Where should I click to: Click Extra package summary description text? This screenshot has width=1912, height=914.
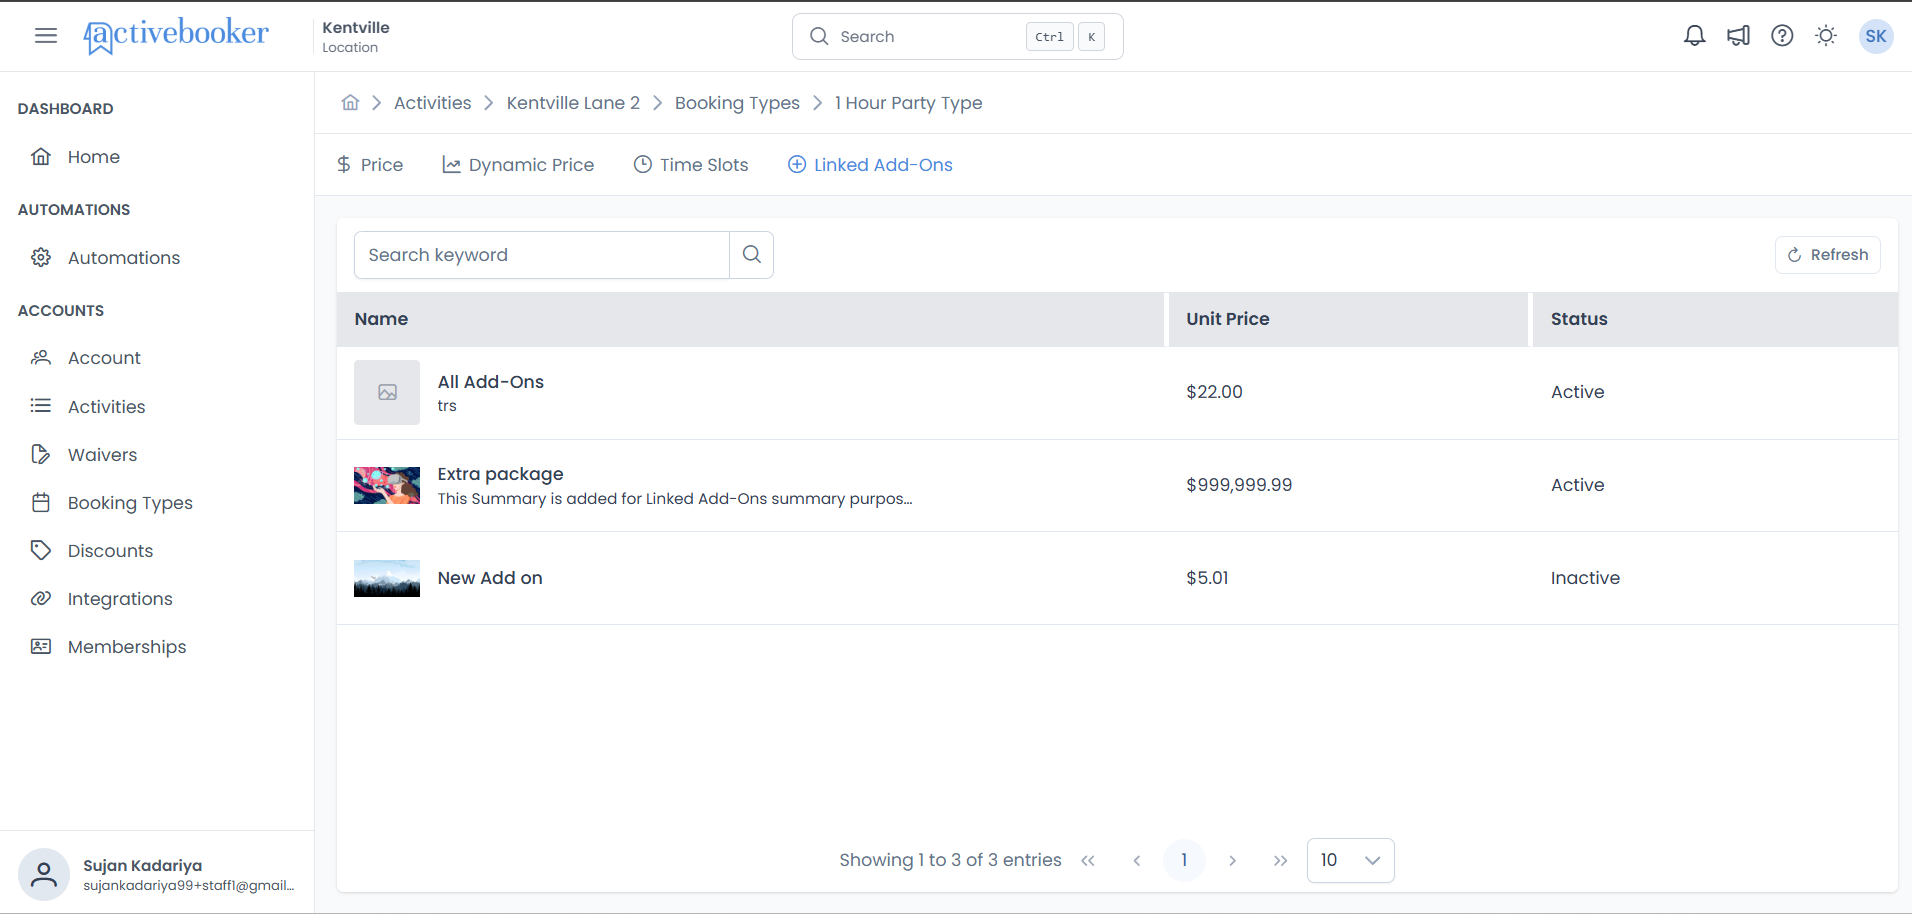[x=675, y=499]
